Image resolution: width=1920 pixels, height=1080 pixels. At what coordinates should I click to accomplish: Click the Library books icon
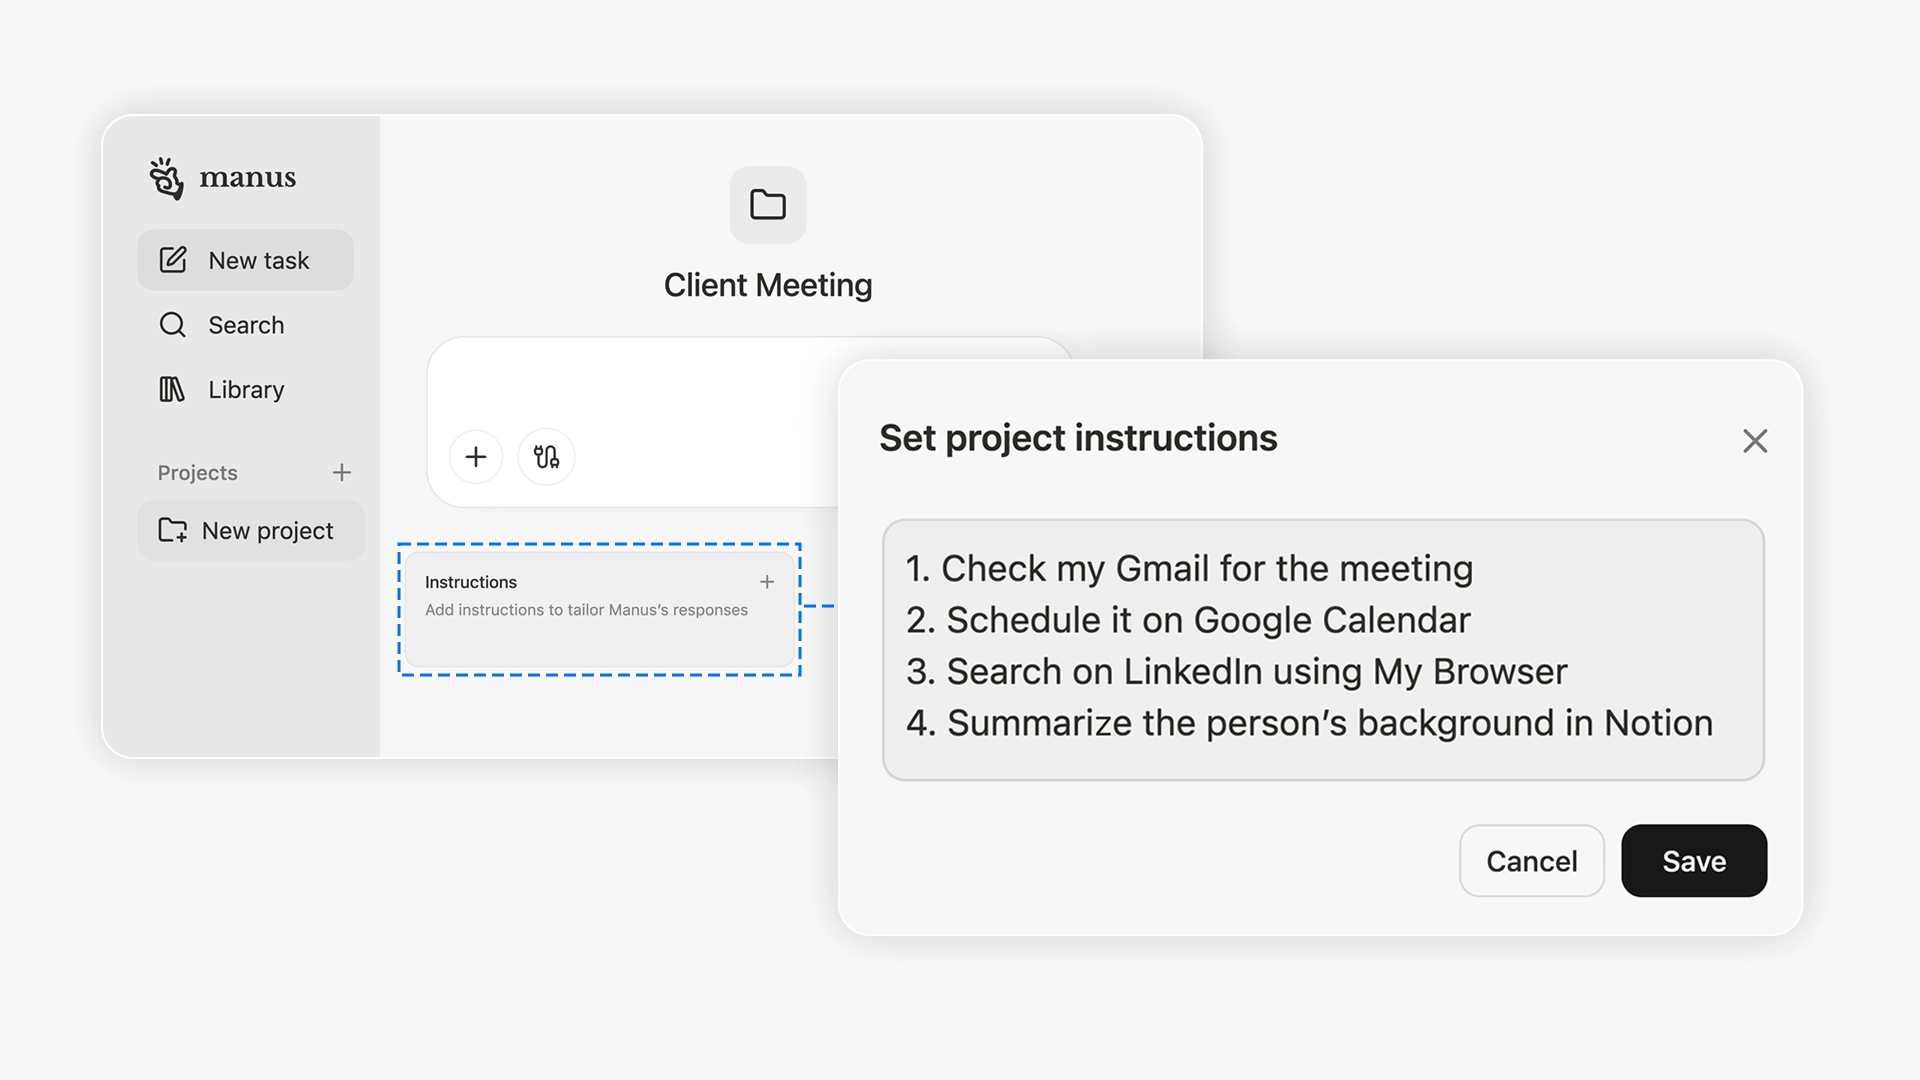[172, 389]
